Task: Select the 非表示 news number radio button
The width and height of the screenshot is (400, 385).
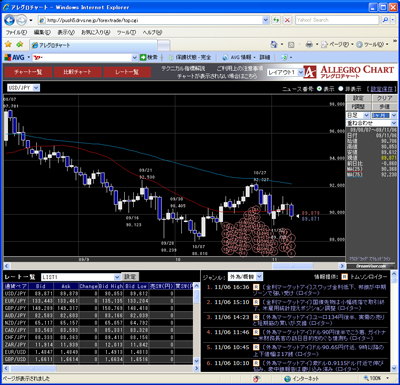Action: pyautogui.click(x=341, y=89)
